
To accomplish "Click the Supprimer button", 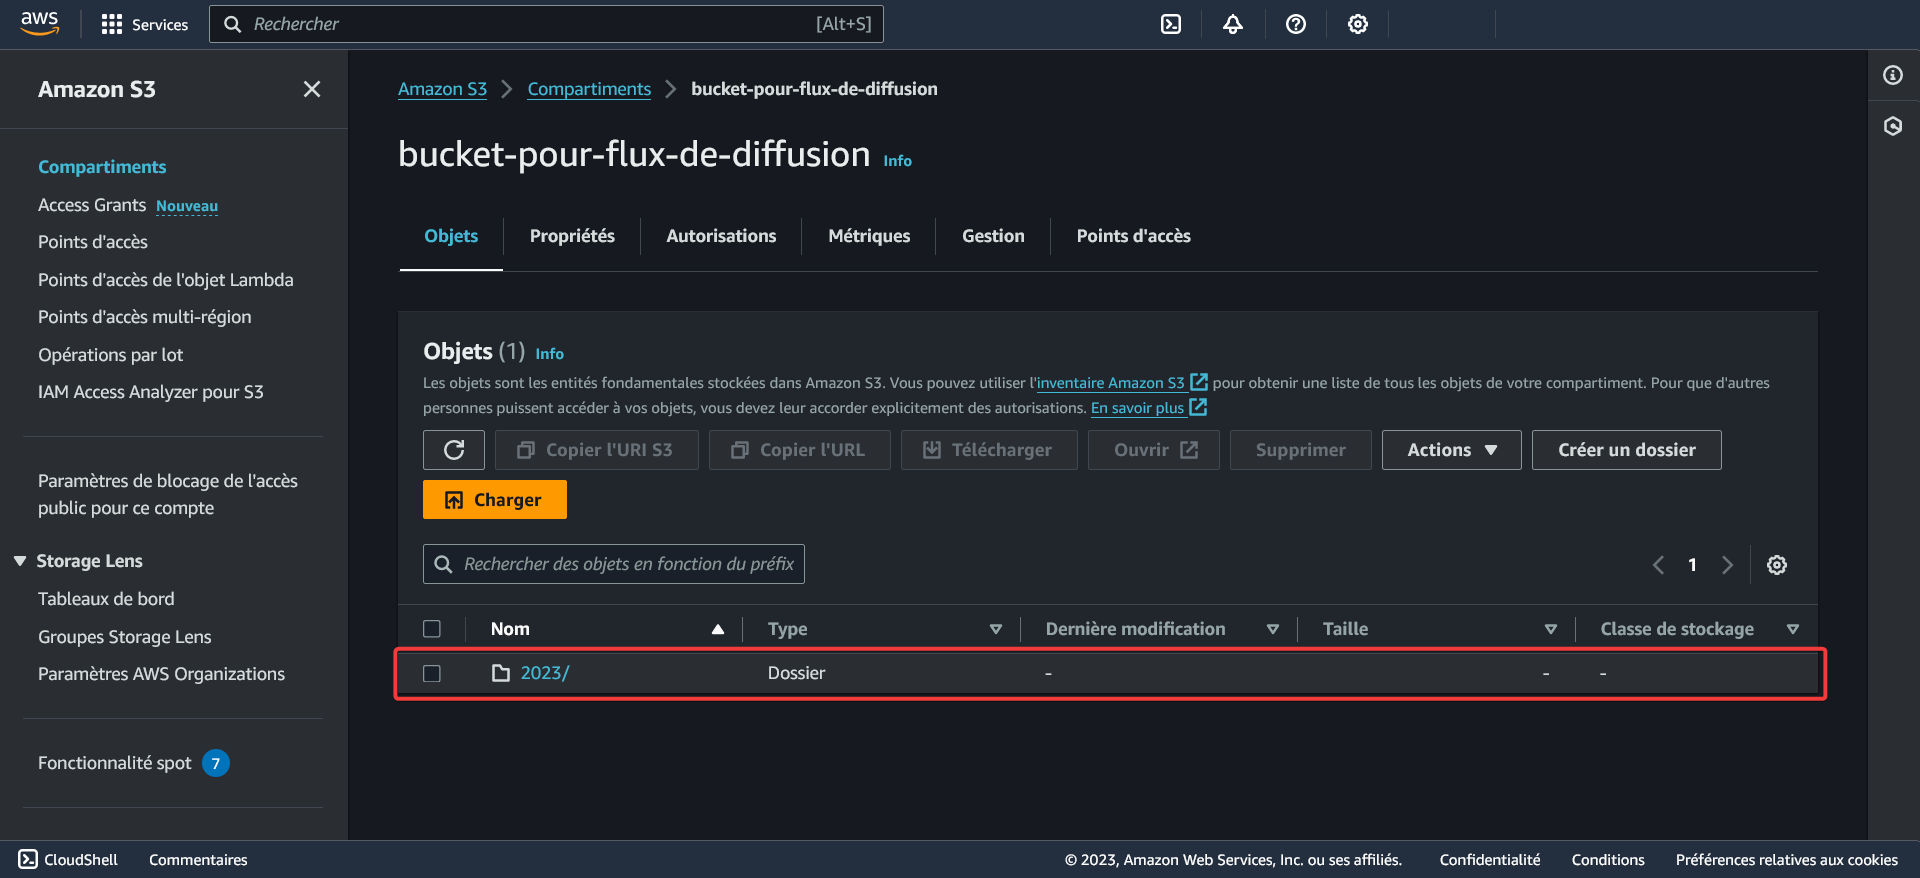I will (x=1300, y=450).
